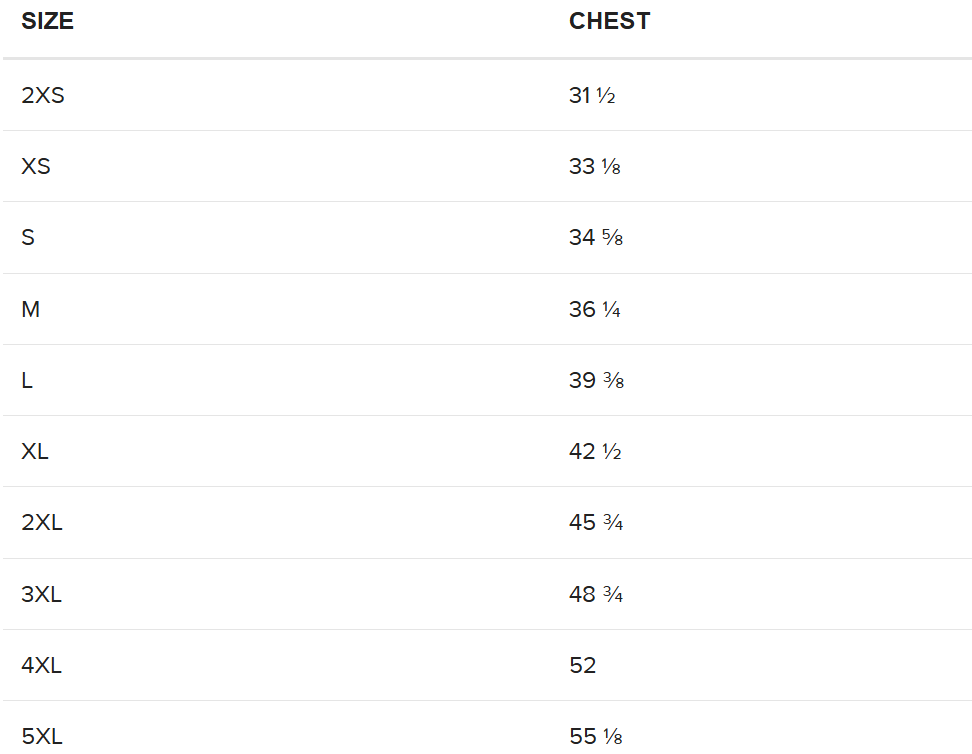The image size is (972, 754).
Task: Click the XL size label
Action: (x=35, y=452)
